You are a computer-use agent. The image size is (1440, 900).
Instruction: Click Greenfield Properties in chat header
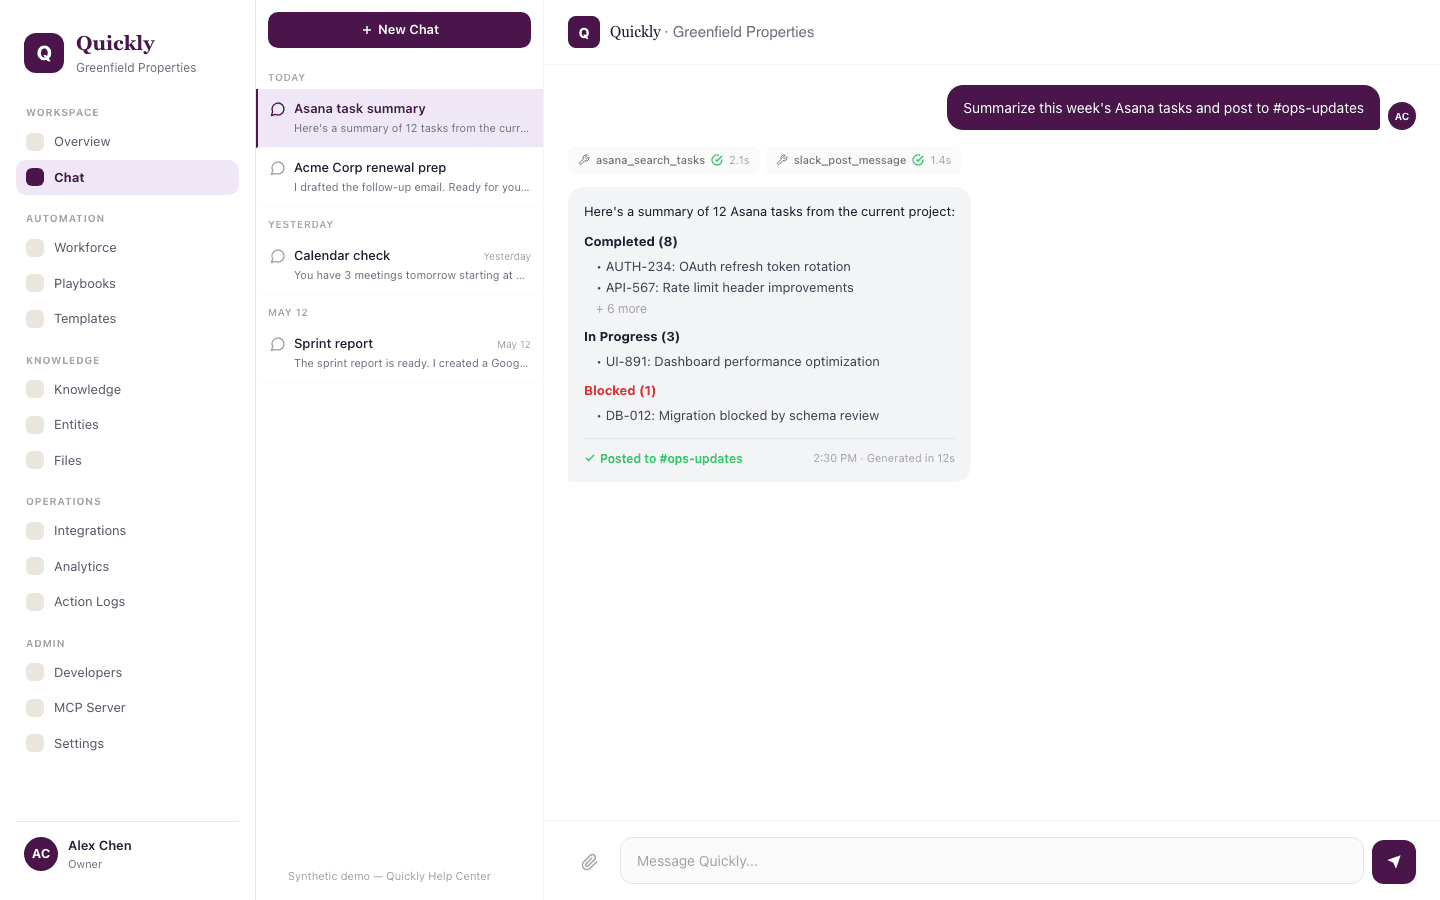(x=743, y=32)
